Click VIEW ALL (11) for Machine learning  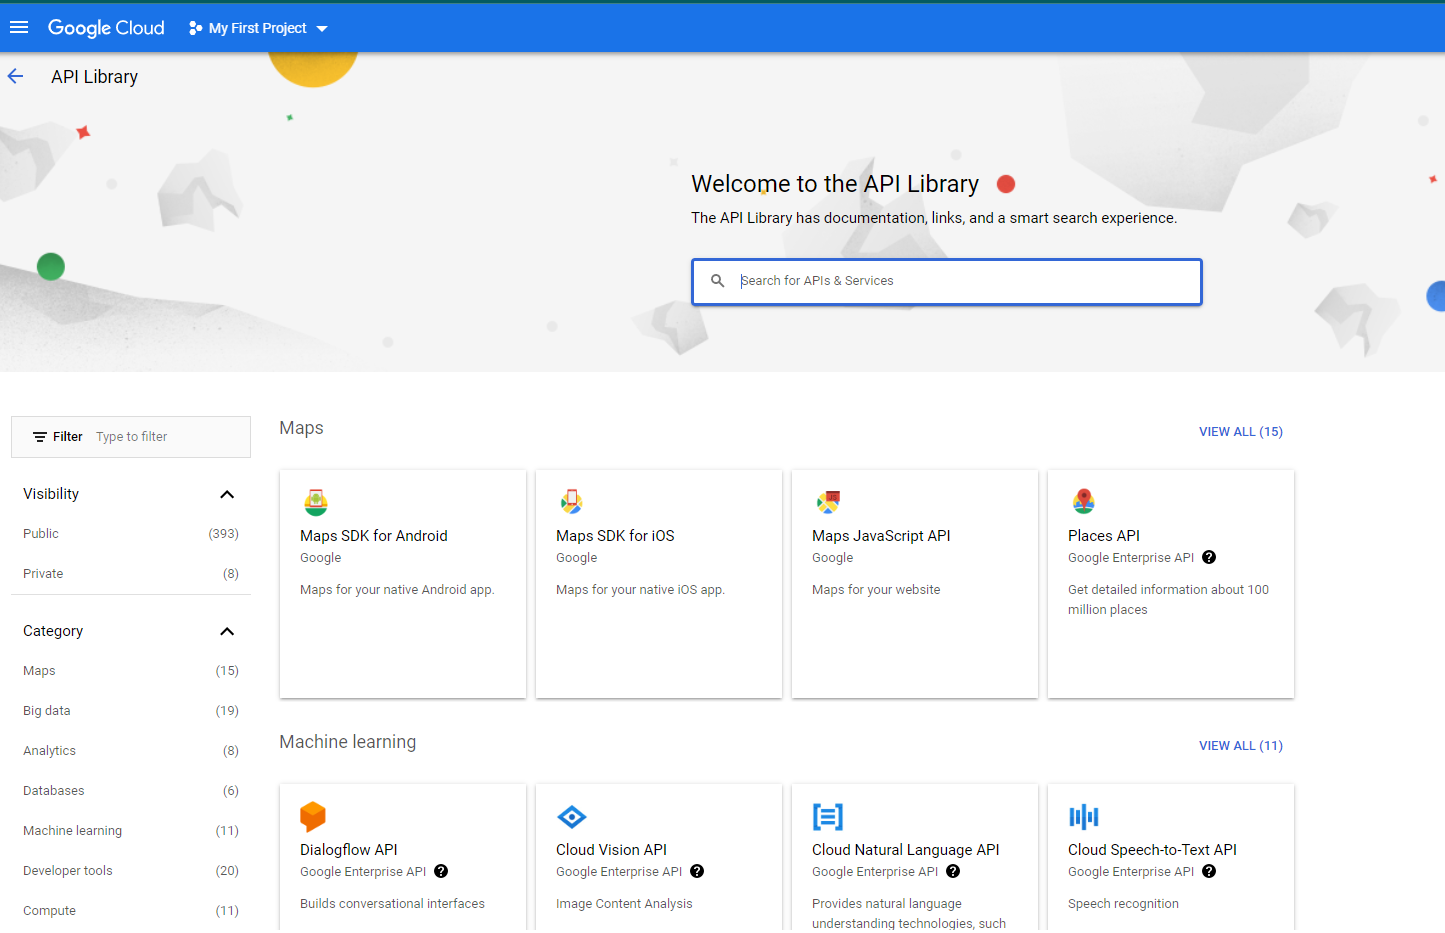coord(1240,746)
